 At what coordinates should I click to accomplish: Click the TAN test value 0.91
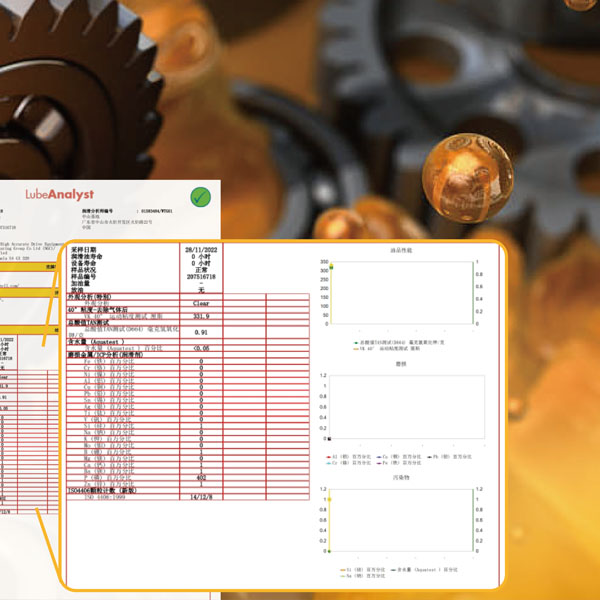tap(200, 332)
